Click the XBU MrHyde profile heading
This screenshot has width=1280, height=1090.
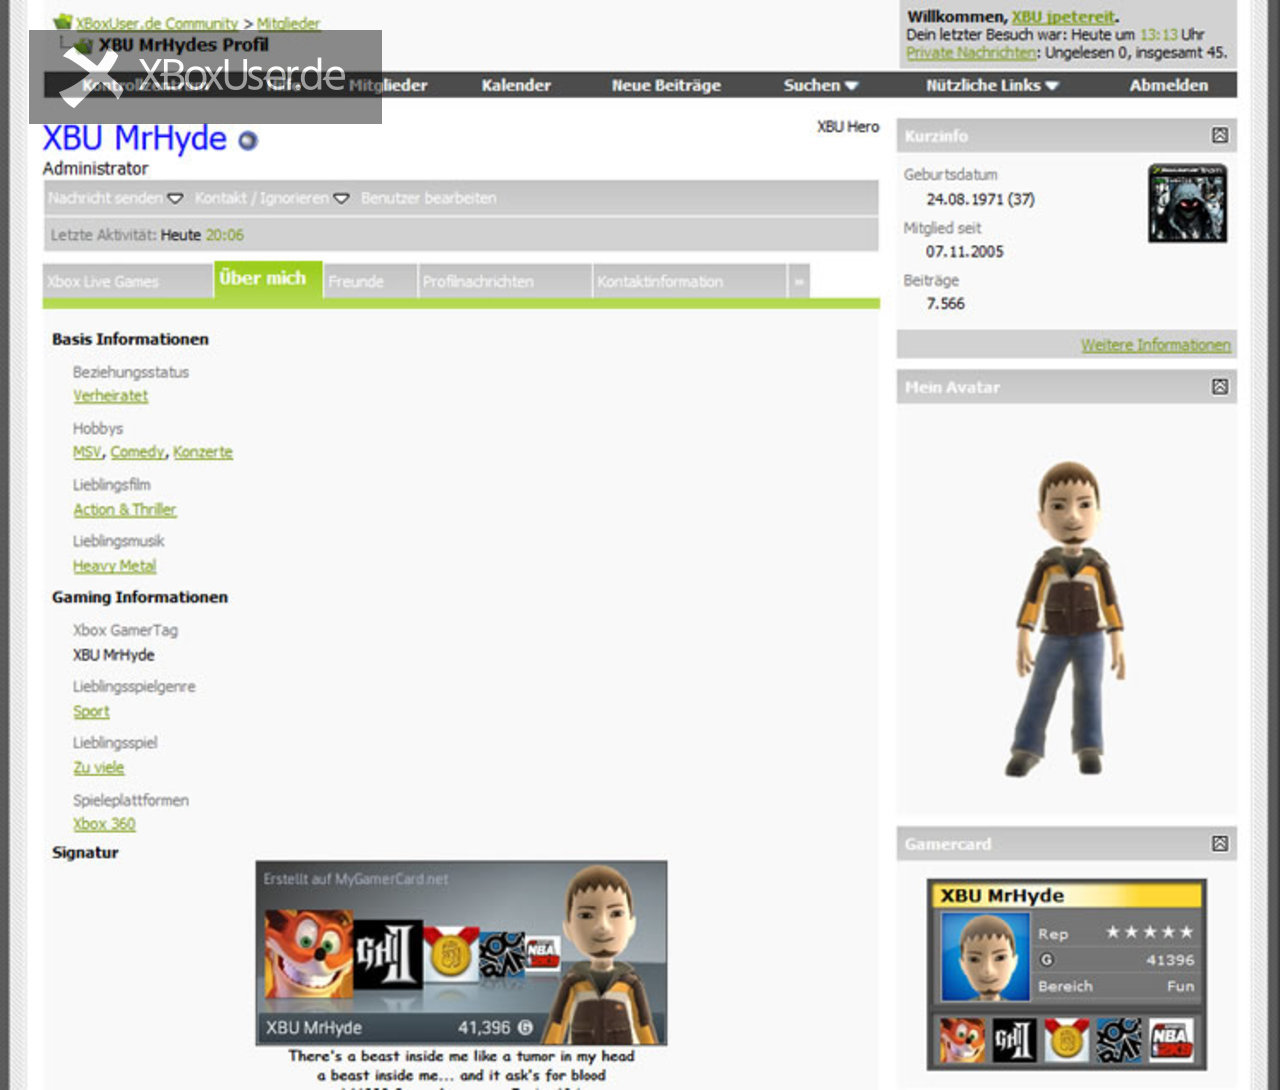pyautogui.click(x=135, y=138)
